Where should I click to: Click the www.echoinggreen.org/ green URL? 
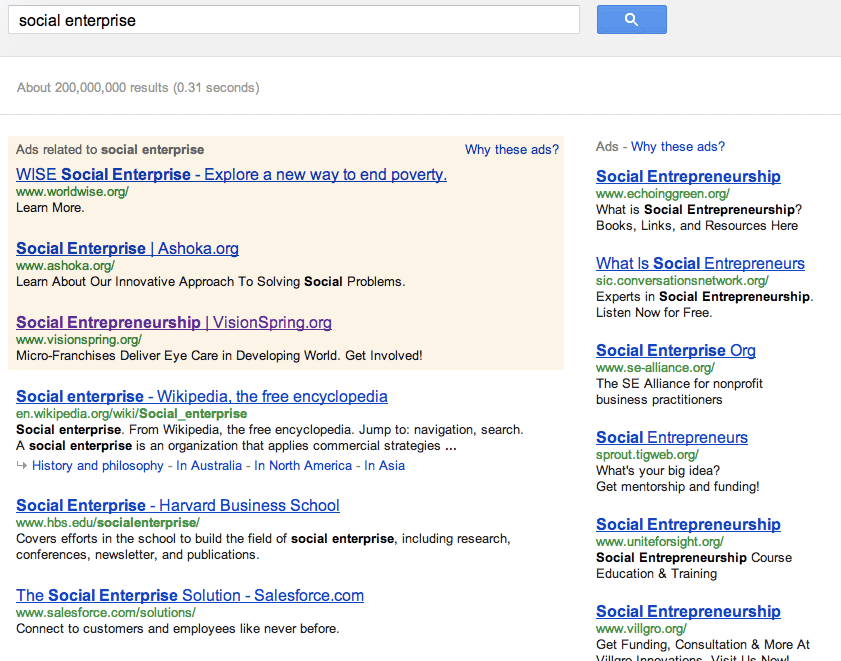click(663, 194)
